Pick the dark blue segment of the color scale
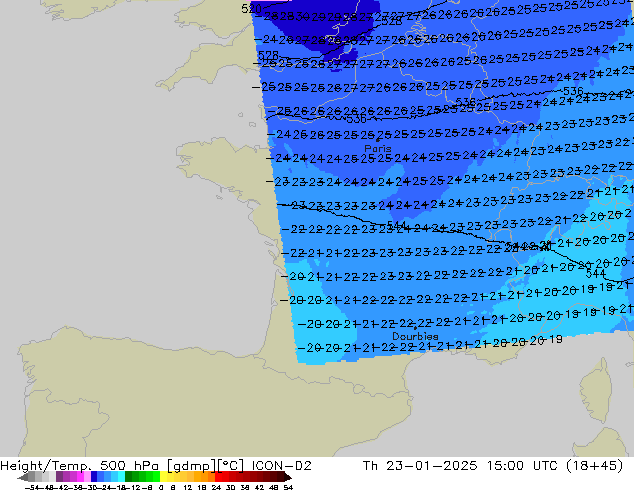634x490 pixels. click(94, 477)
